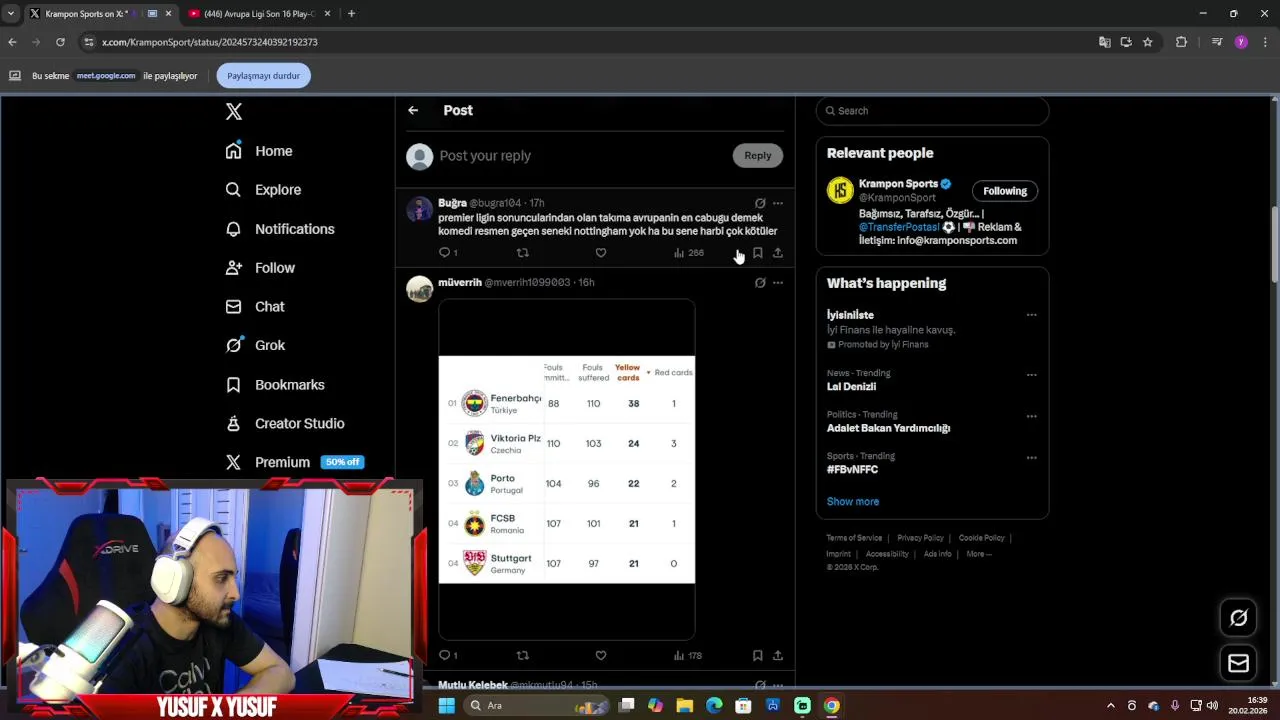Viewport: 1280px width, 720px height.
Task: Open Creator Studio from the sidebar
Action: coord(286,424)
